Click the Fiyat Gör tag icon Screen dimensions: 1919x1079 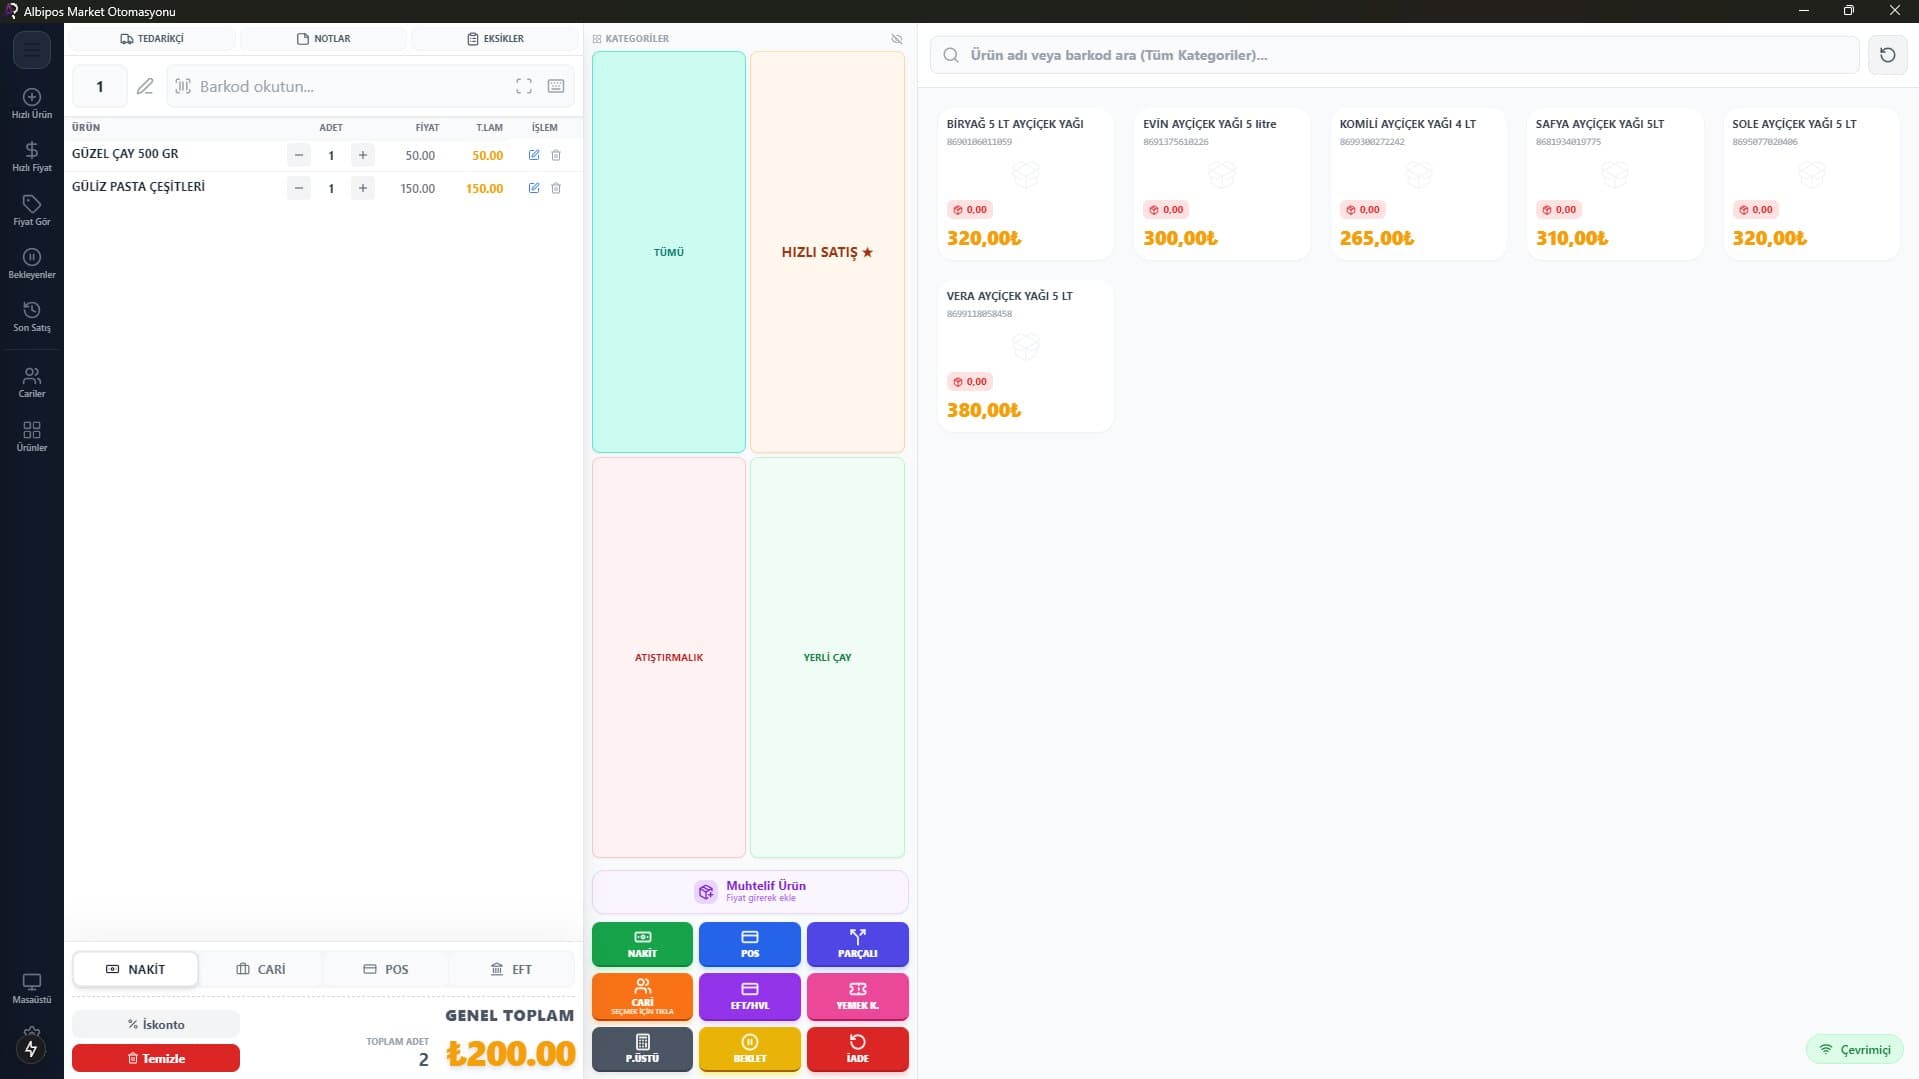click(32, 209)
